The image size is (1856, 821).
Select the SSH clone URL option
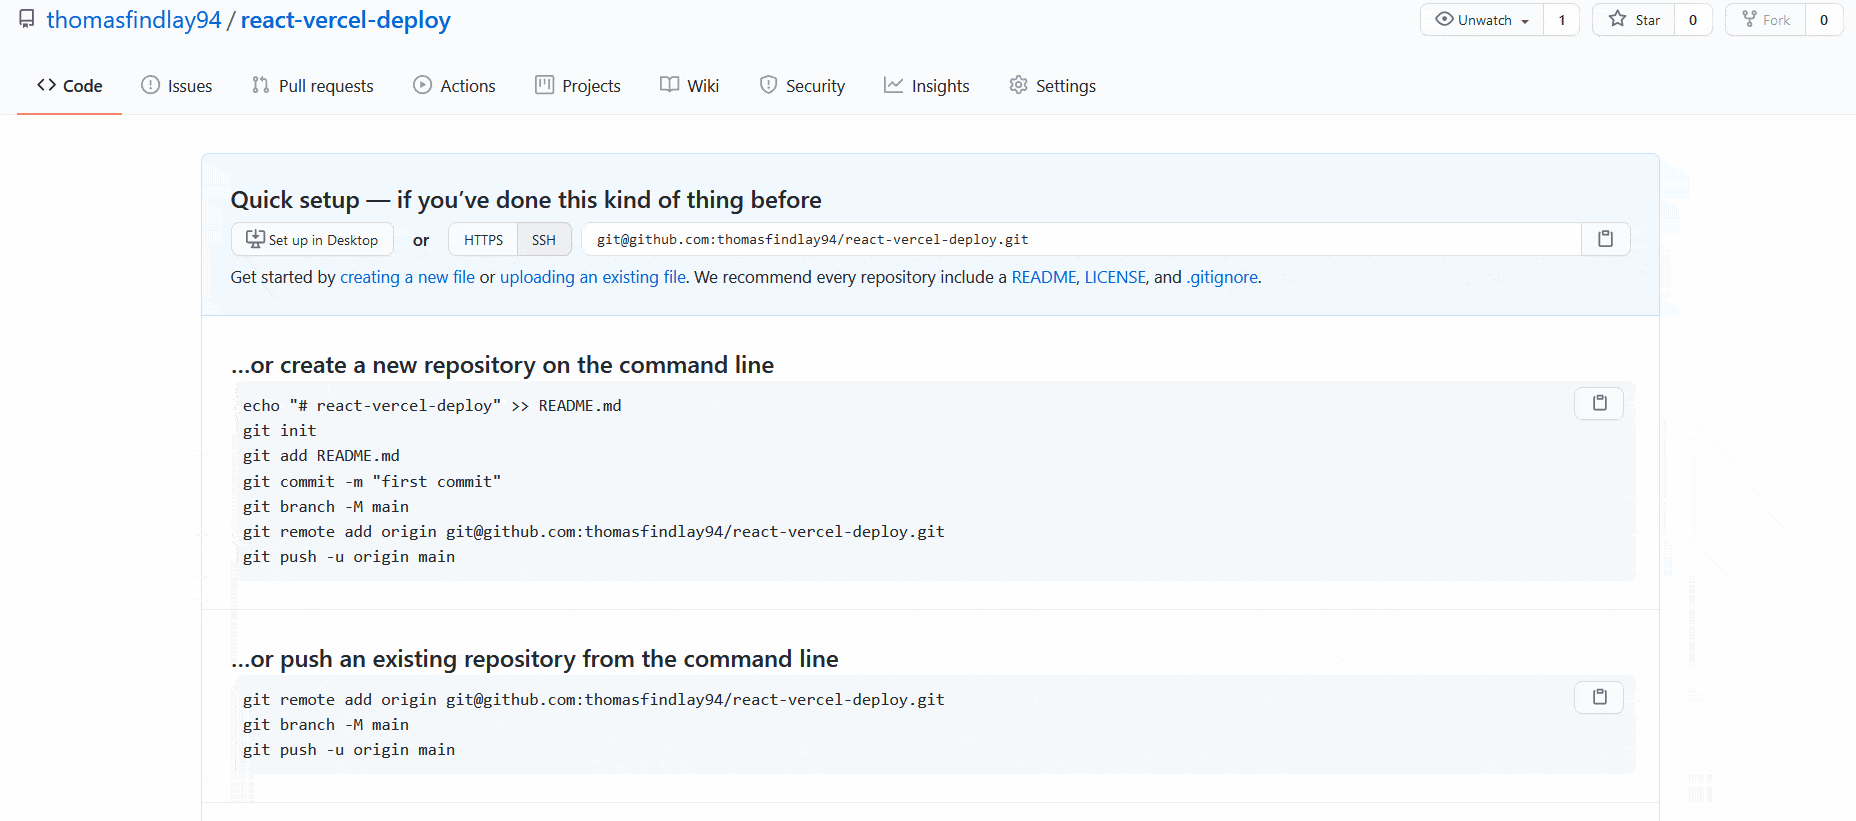[x=544, y=240]
